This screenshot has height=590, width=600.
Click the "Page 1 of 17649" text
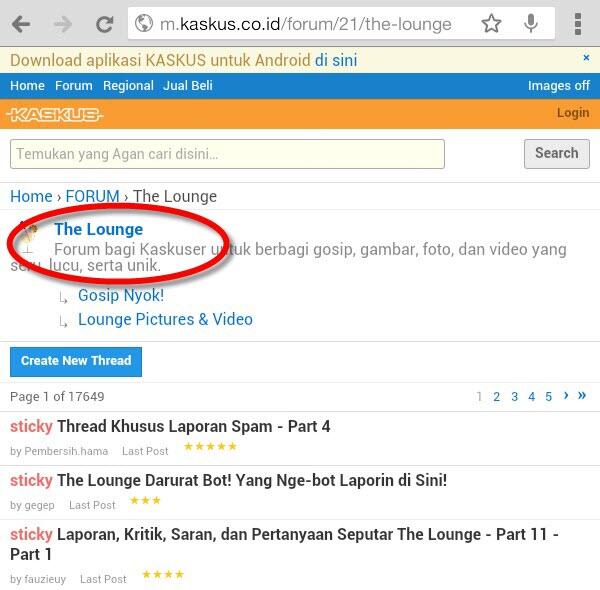pyautogui.click(x=57, y=396)
